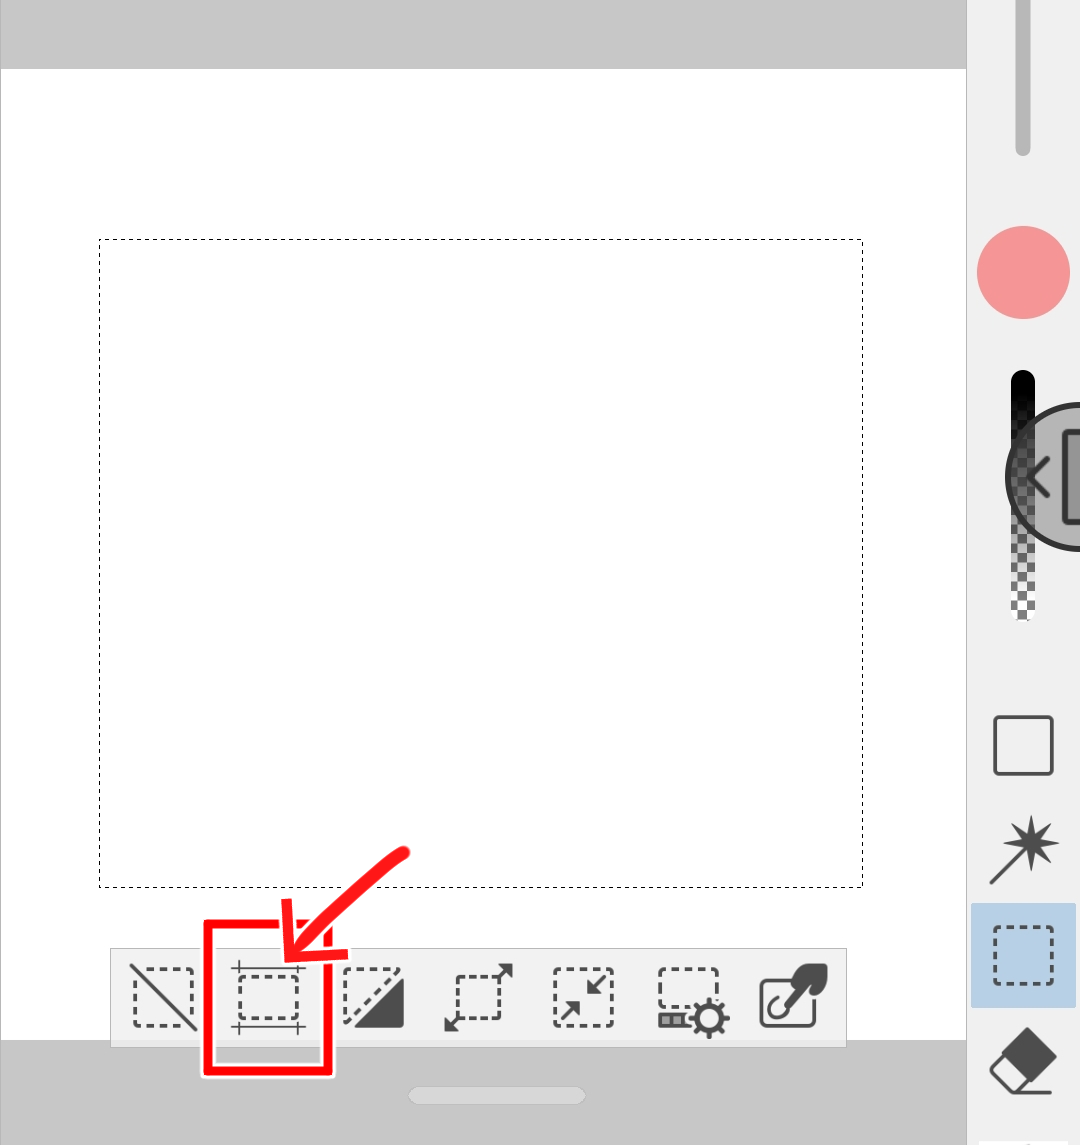
Task: Open the pink drawing color circle
Action: click(1023, 272)
